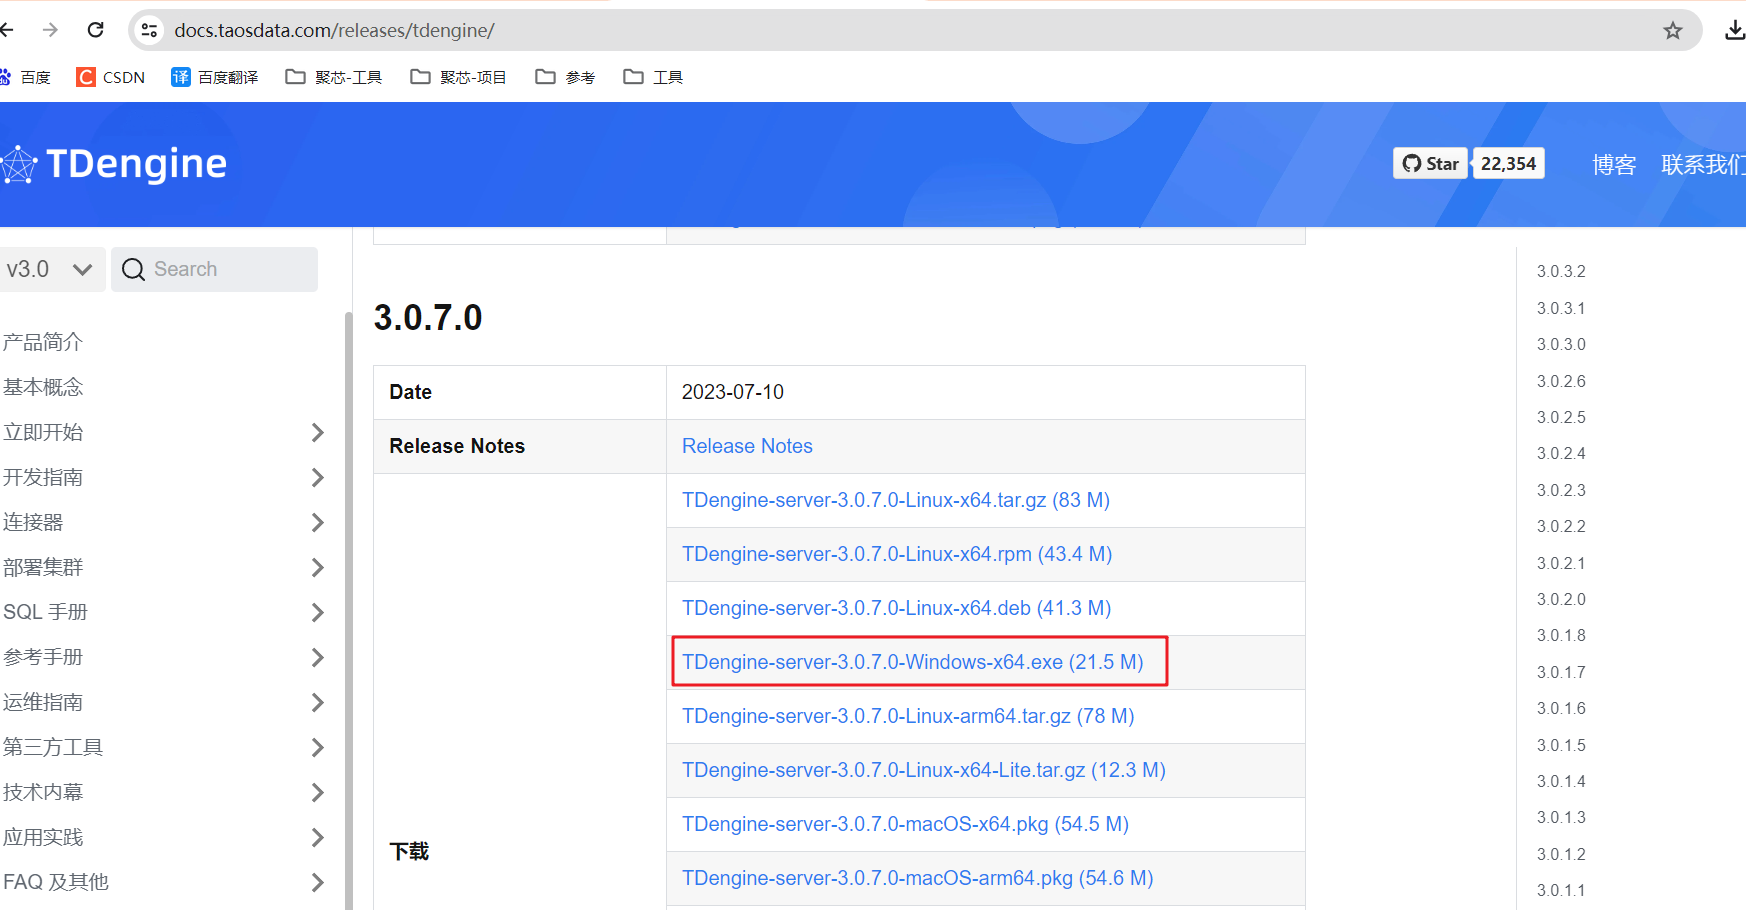The height and width of the screenshot is (910, 1746).
Task: Open the 聚芯-项目 bookmark folder
Action: point(459,77)
